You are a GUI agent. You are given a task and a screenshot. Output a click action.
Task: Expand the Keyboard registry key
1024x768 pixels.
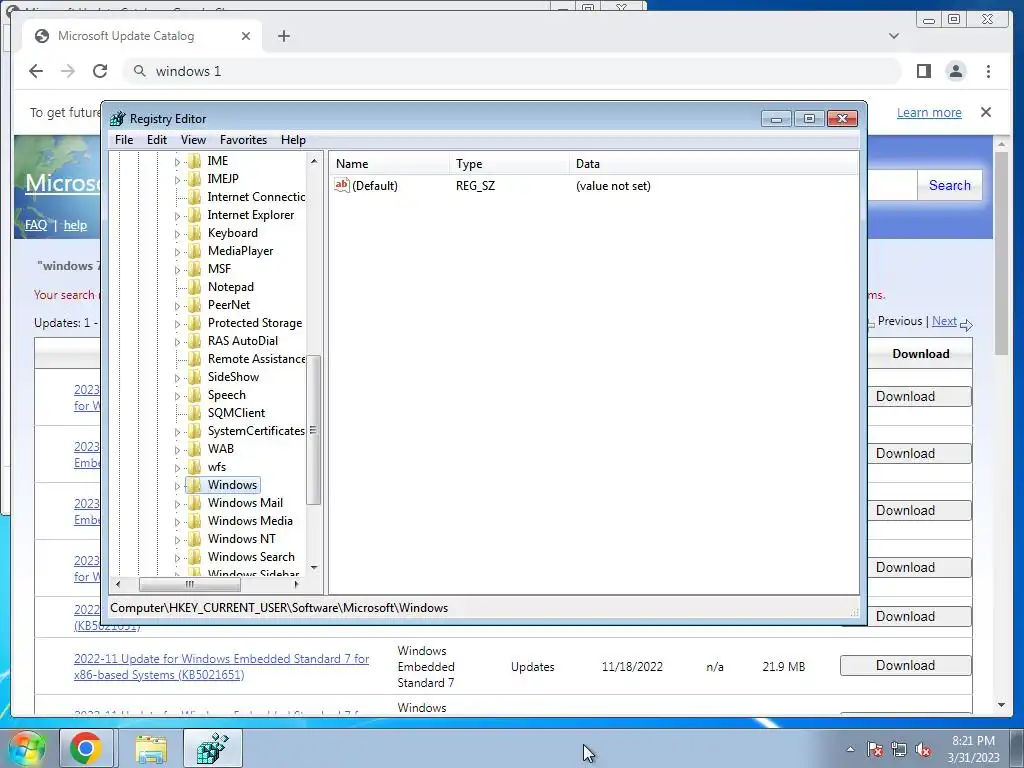click(x=177, y=233)
